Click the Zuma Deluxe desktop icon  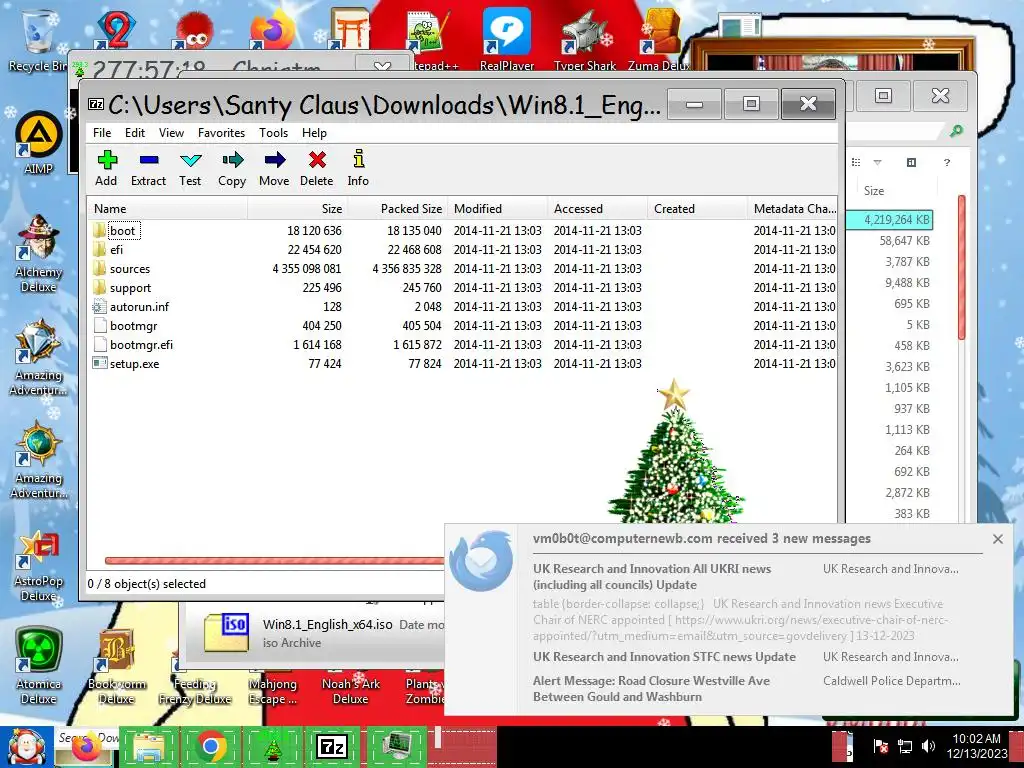pyautogui.click(x=658, y=39)
